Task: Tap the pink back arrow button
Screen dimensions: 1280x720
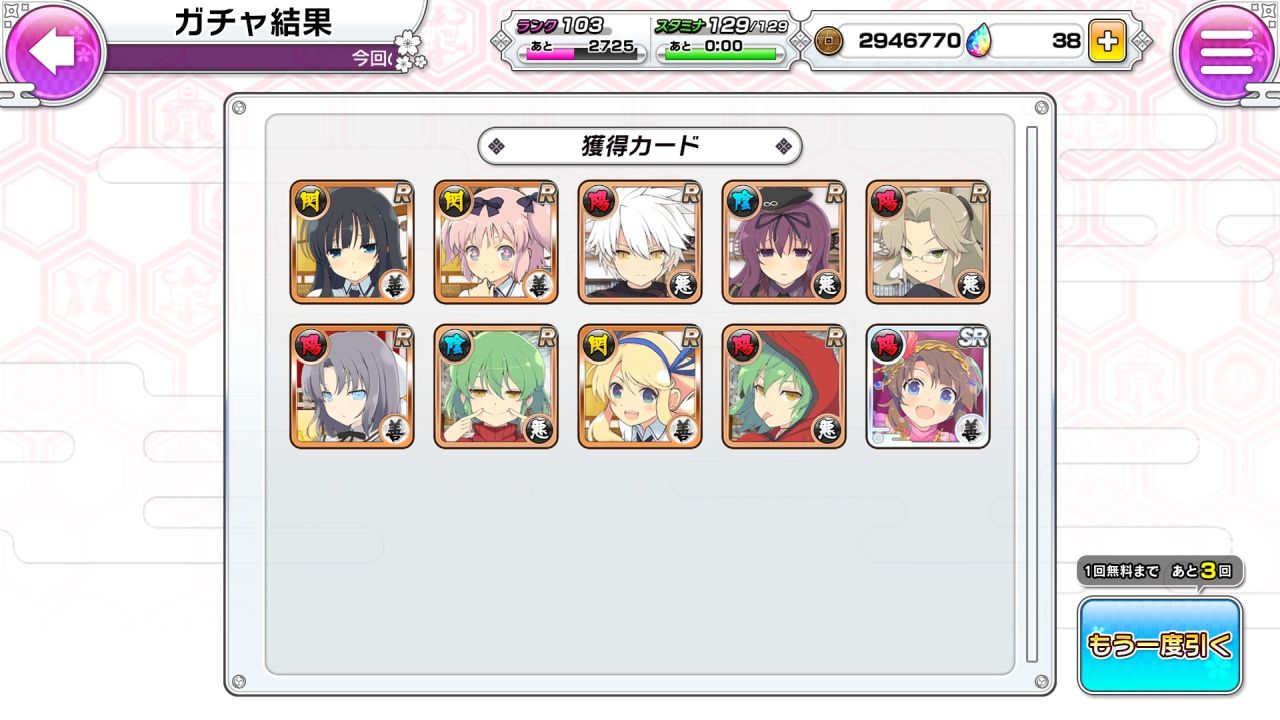Action: pyautogui.click(x=55, y=50)
